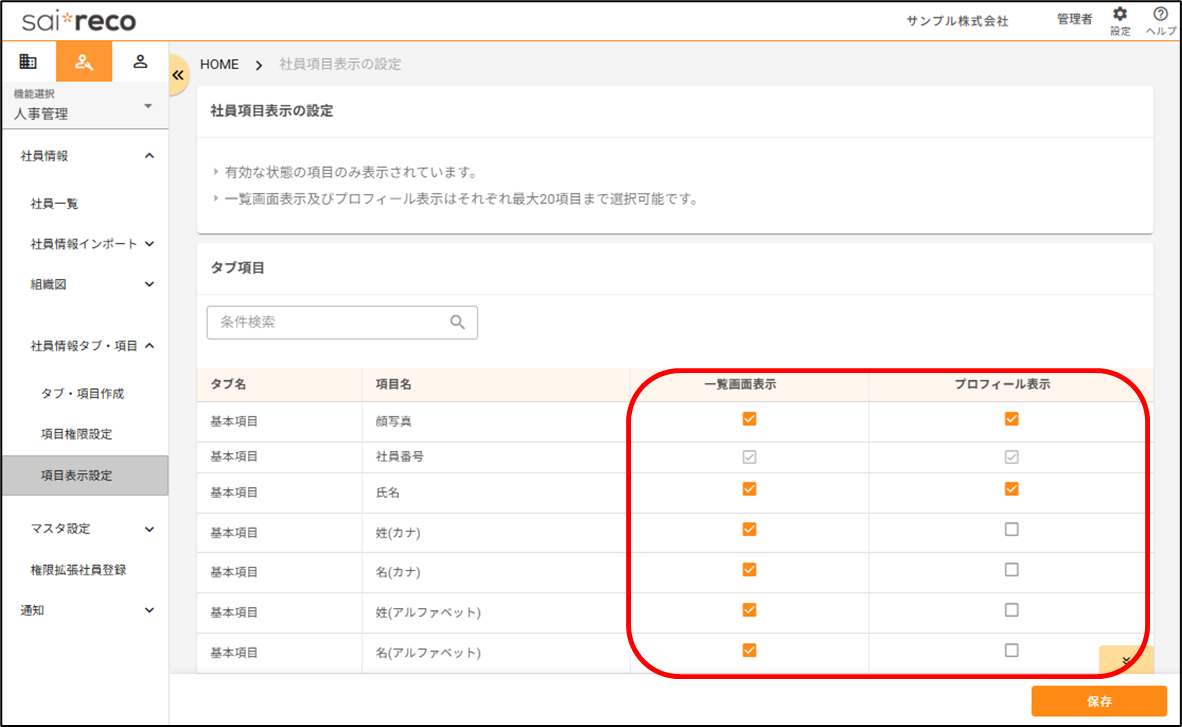The image size is (1182, 727).
Task: Enable profile display for 姓(カナ)
Action: pyautogui.click(x=1011, y=529)
